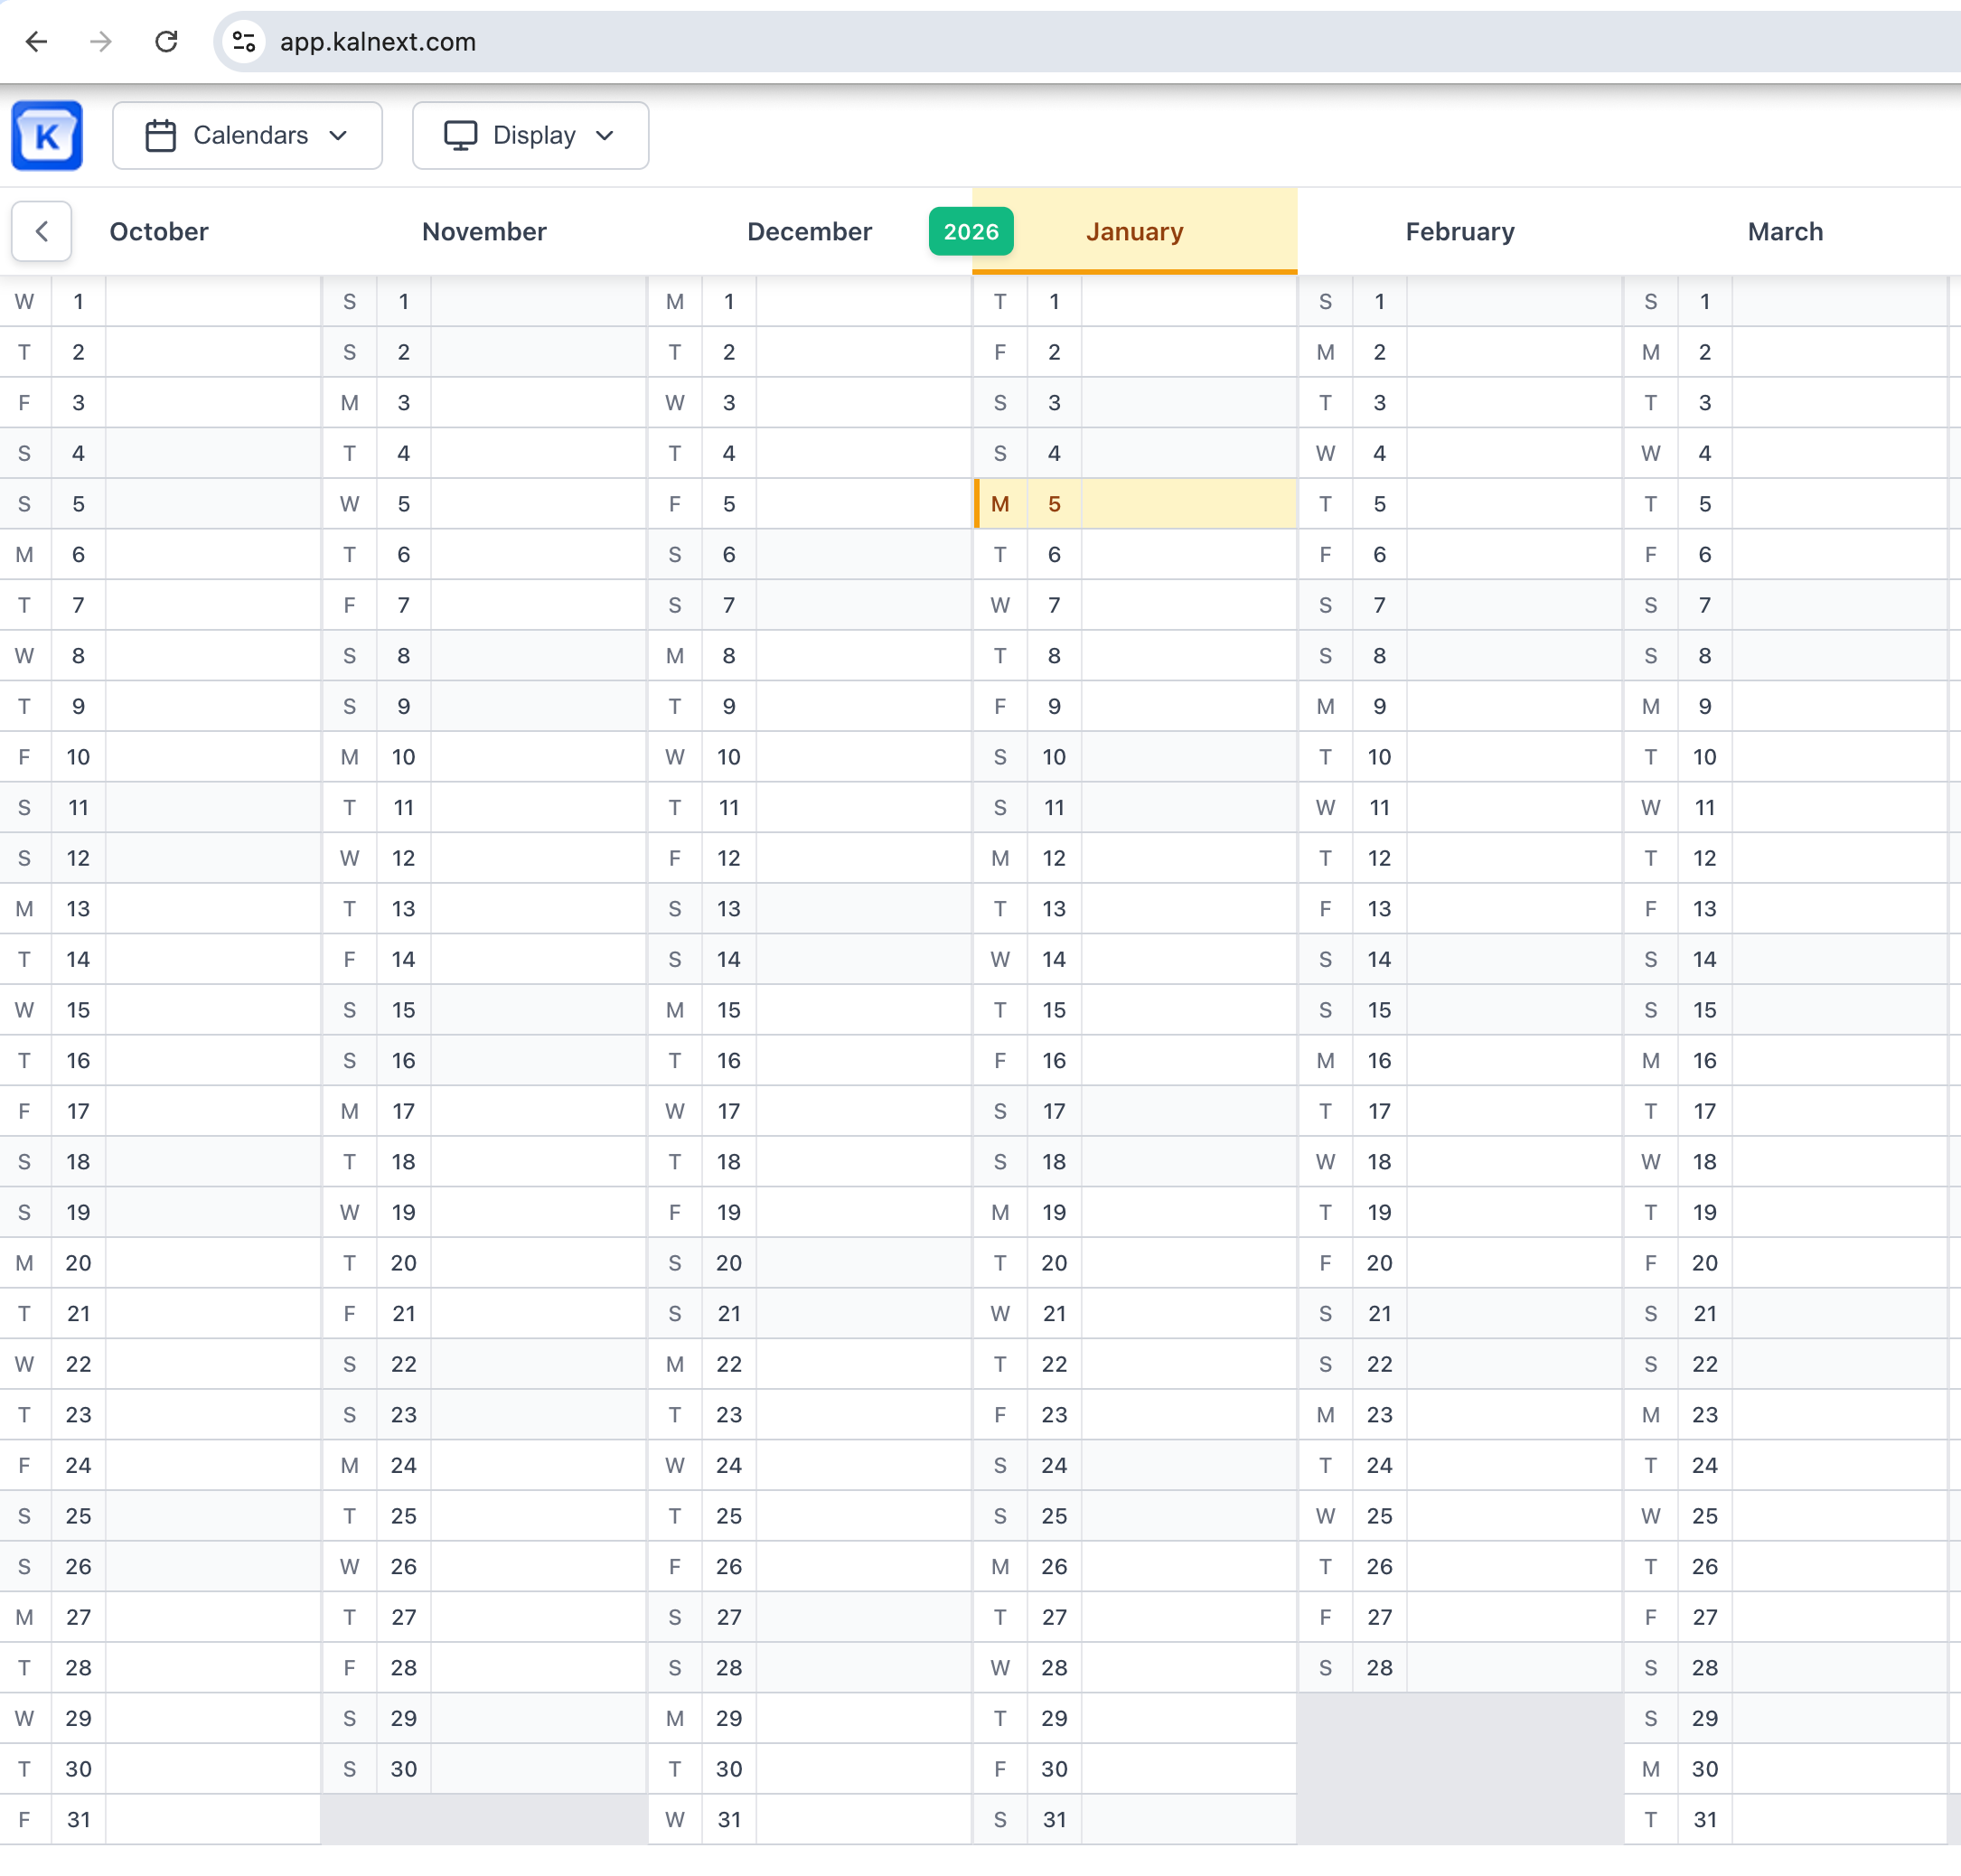Select November 30 day row
This screenshot has width=1961, height=1876.
pyautogui.click(x=484, y=1768)
